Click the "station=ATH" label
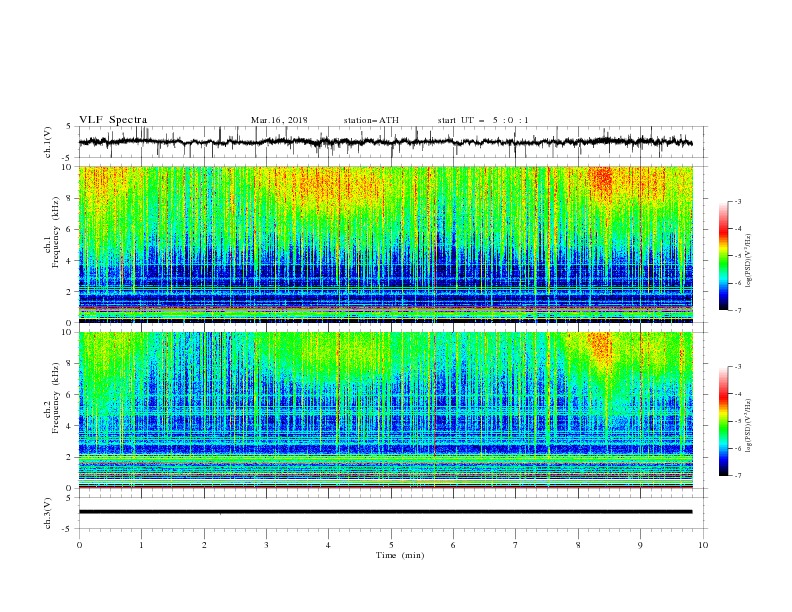Image resolution: width=792 pixels, height=612 pixels. coord(371,120)
